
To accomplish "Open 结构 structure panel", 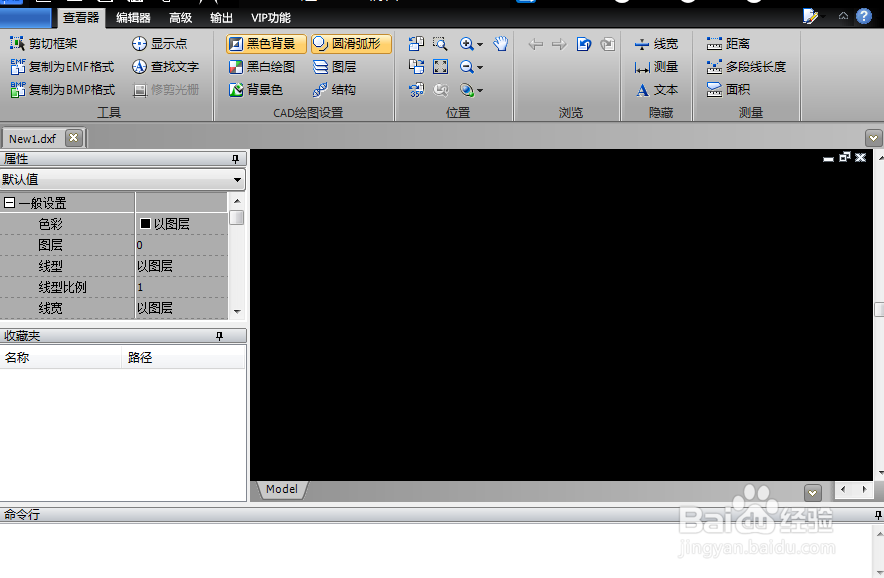I will coord(335,90).
